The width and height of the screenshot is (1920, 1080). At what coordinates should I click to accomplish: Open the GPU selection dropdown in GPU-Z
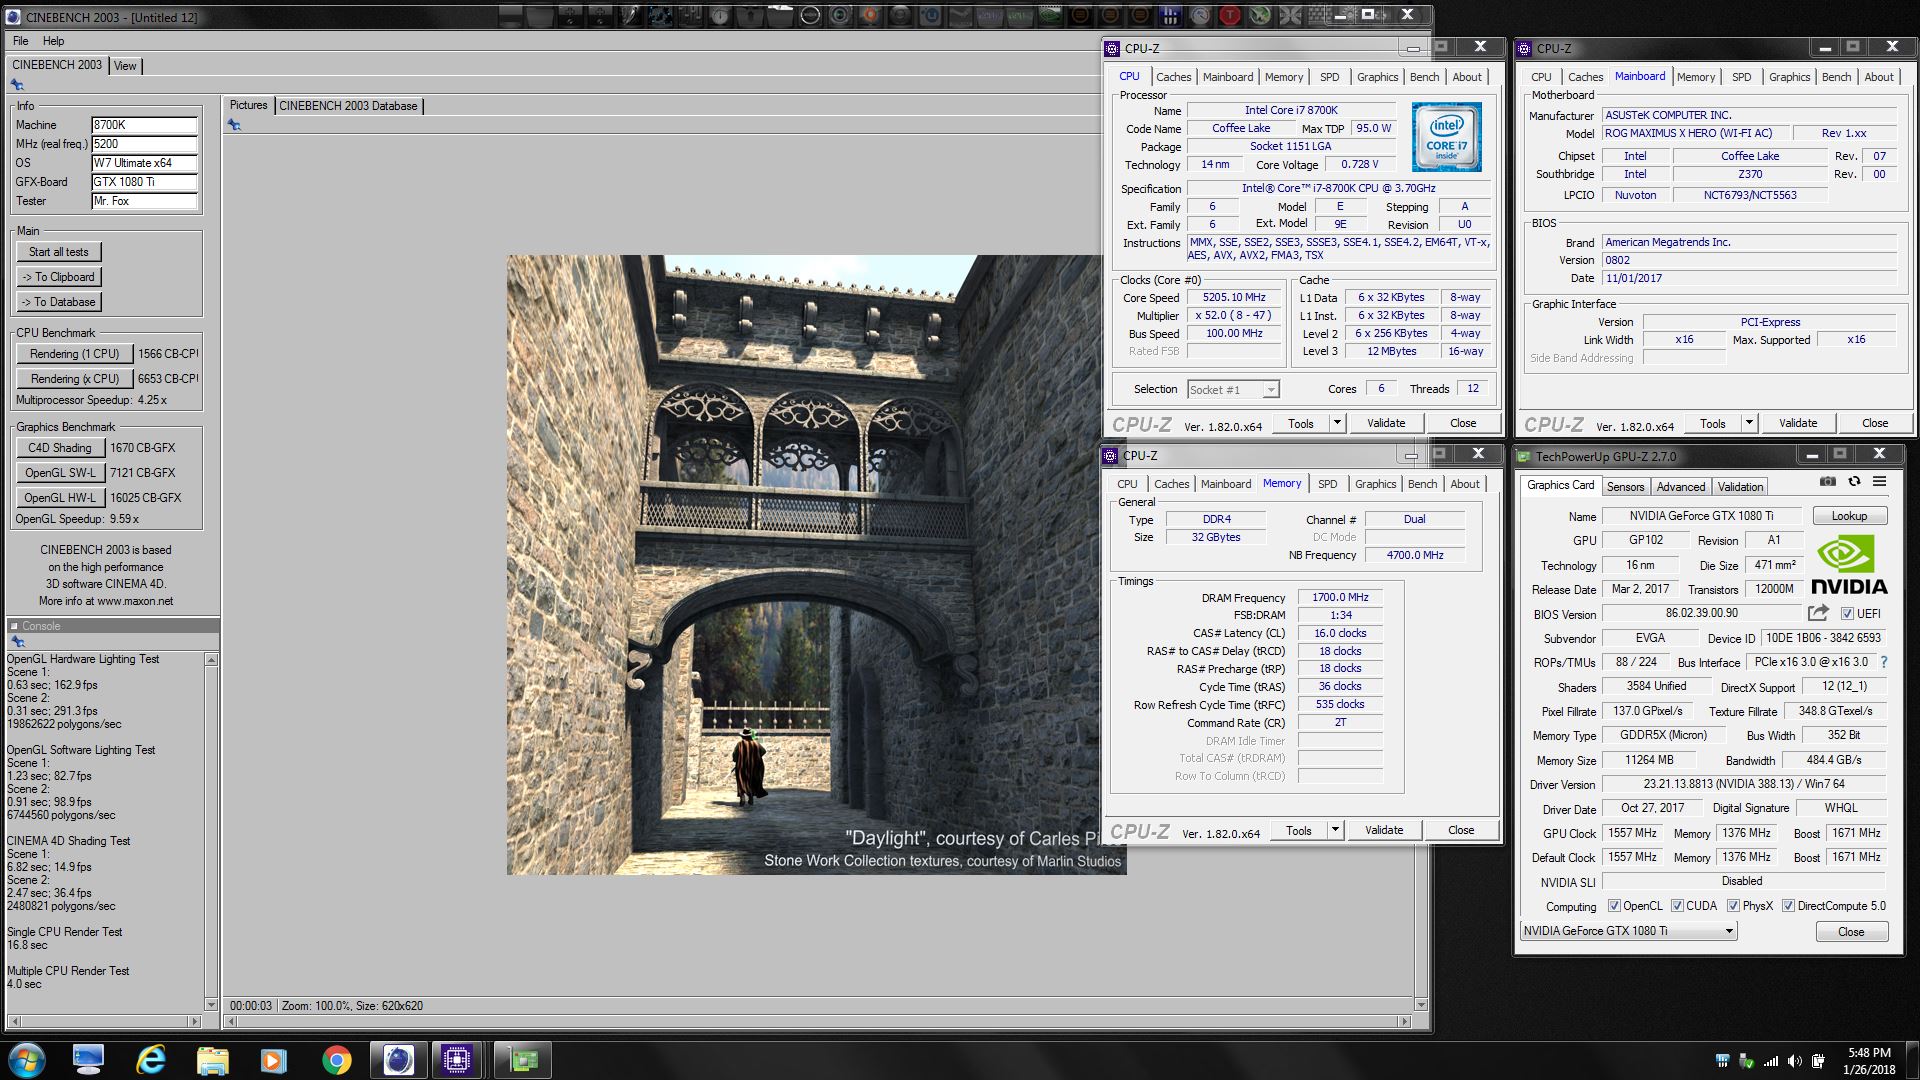point(1628,931)
